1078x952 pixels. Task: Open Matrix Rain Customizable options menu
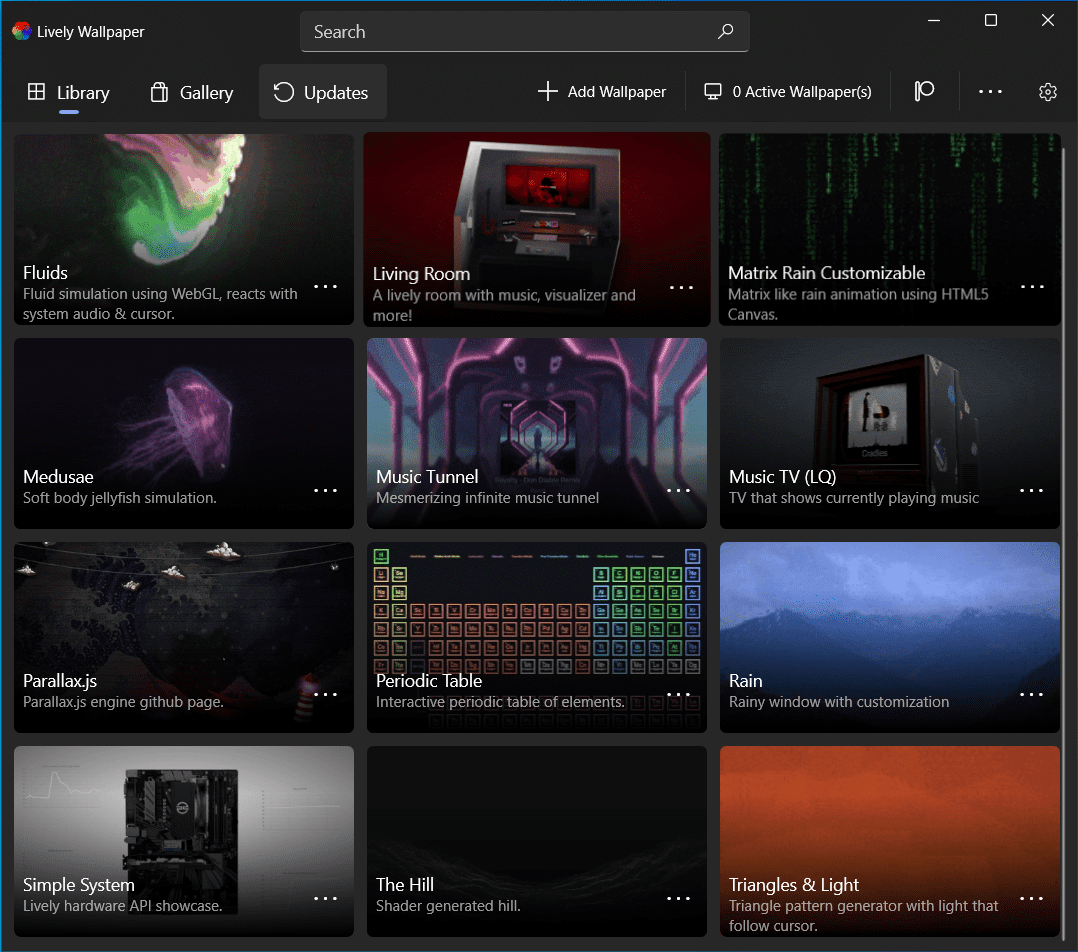pyautogui.click(x=1031, y=286)
